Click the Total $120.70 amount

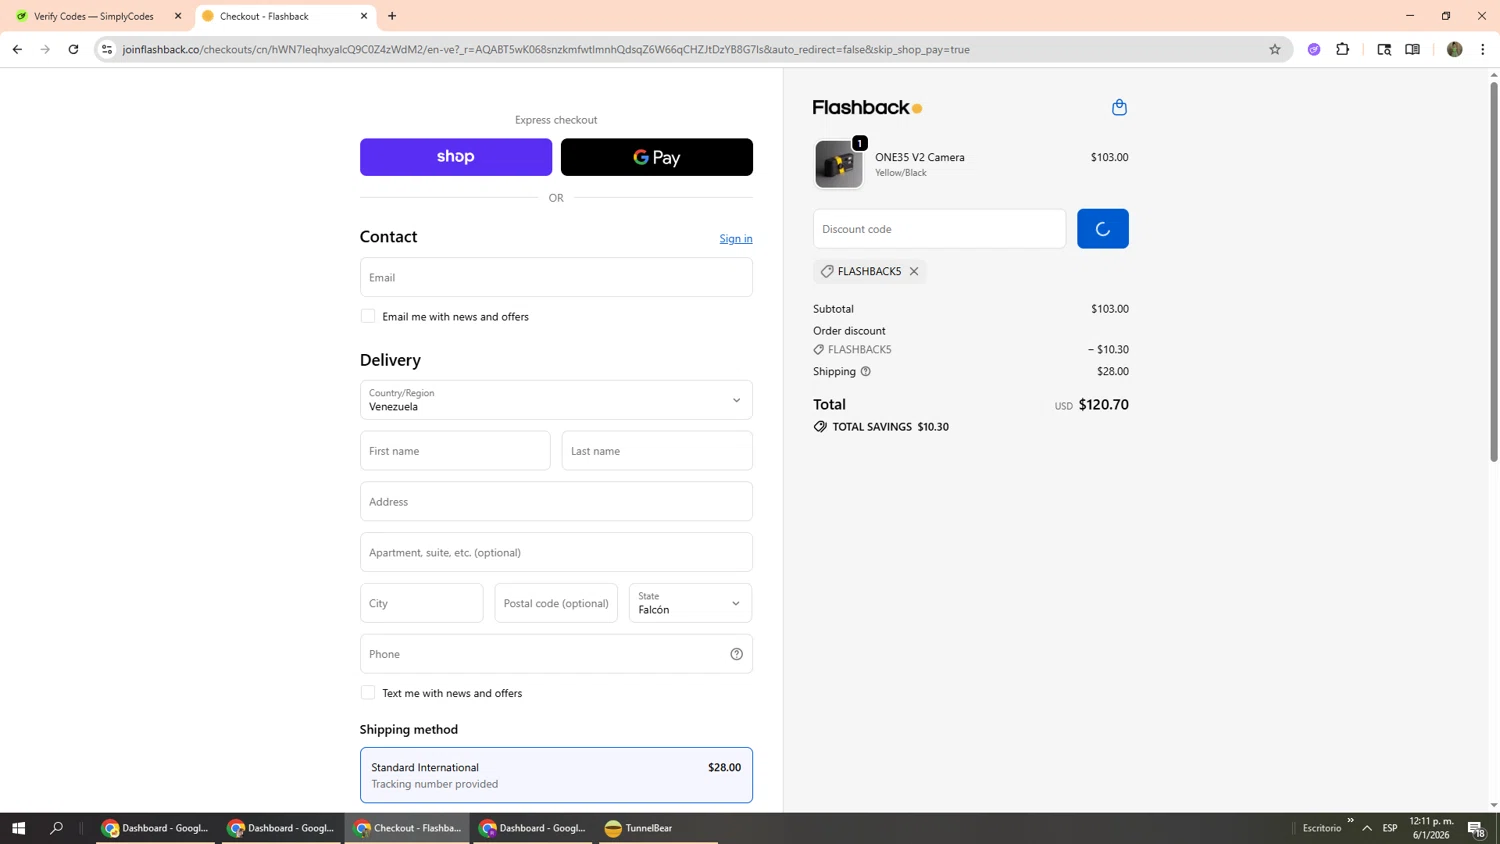click(1103, 404)
